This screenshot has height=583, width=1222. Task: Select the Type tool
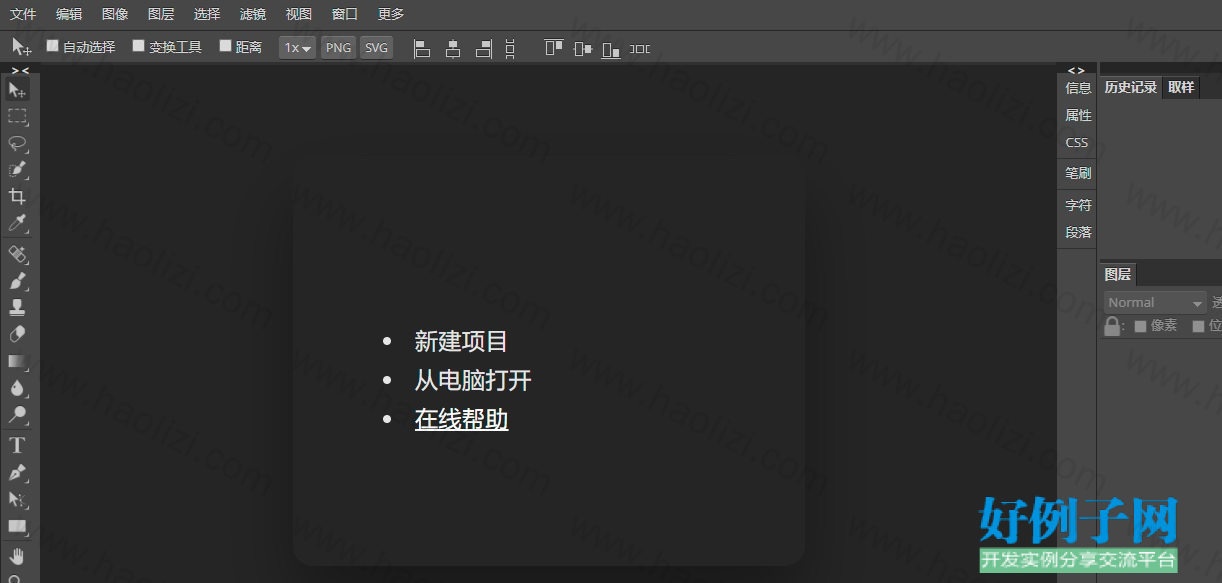click(x=17, y=445)
